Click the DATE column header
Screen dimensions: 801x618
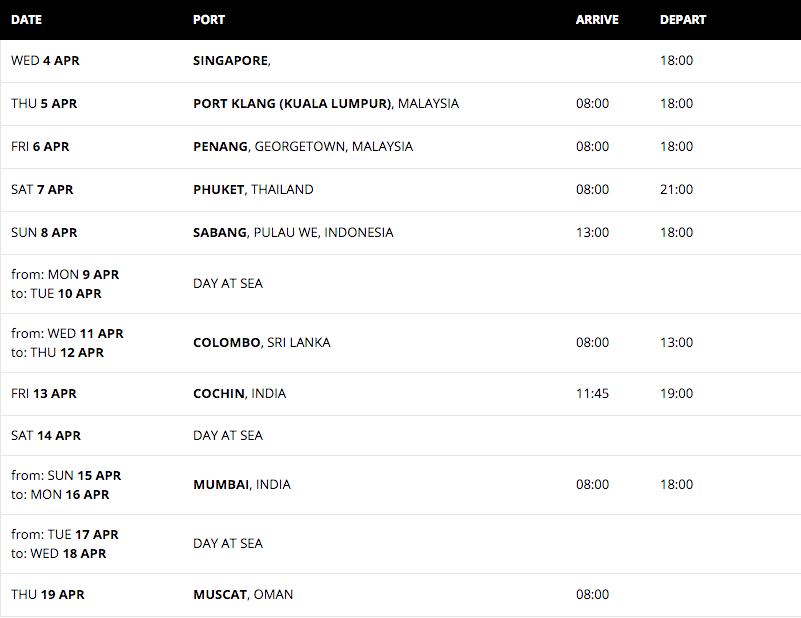pyautogui.click(x=26, y=20)
